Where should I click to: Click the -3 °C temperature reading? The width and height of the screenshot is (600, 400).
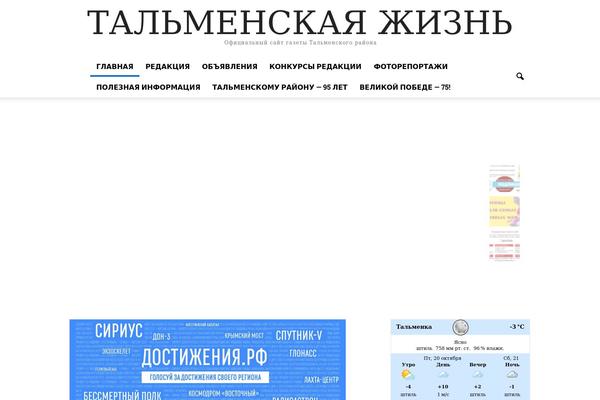[517, 327]
